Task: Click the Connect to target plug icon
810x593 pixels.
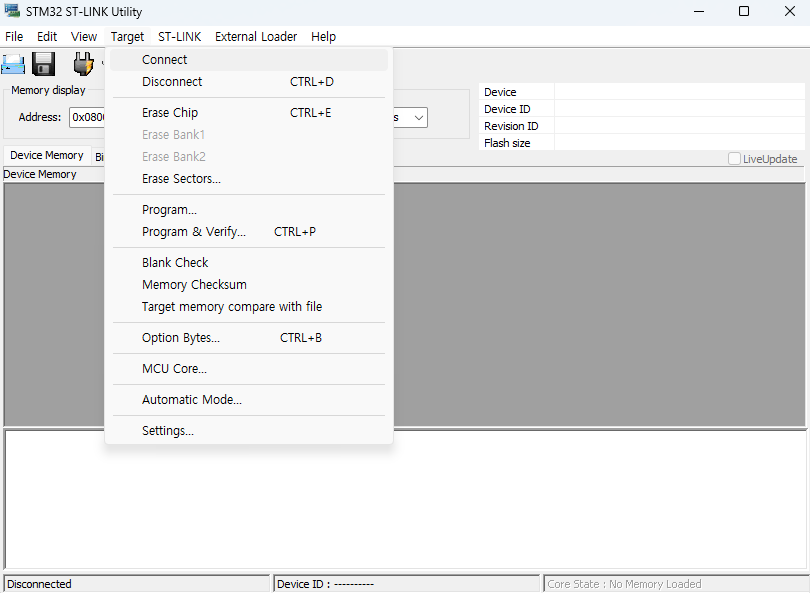Action: [83, 64]
